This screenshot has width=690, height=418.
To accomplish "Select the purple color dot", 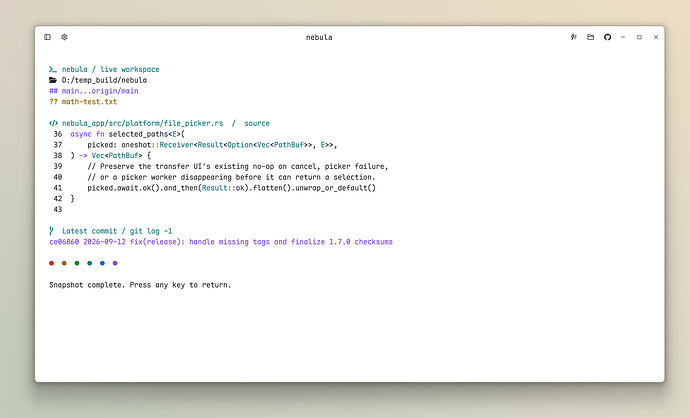I will coord(115,263).
